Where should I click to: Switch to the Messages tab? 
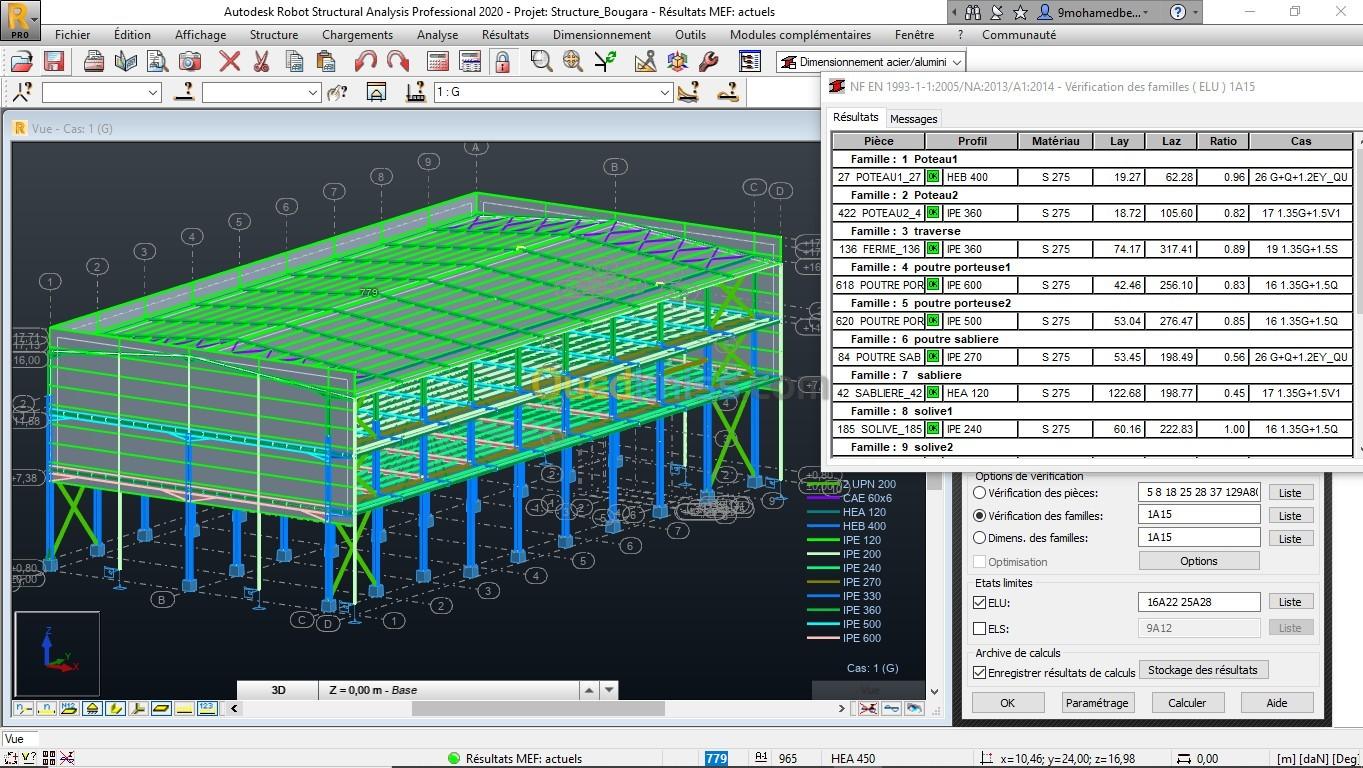click(914, 118)
